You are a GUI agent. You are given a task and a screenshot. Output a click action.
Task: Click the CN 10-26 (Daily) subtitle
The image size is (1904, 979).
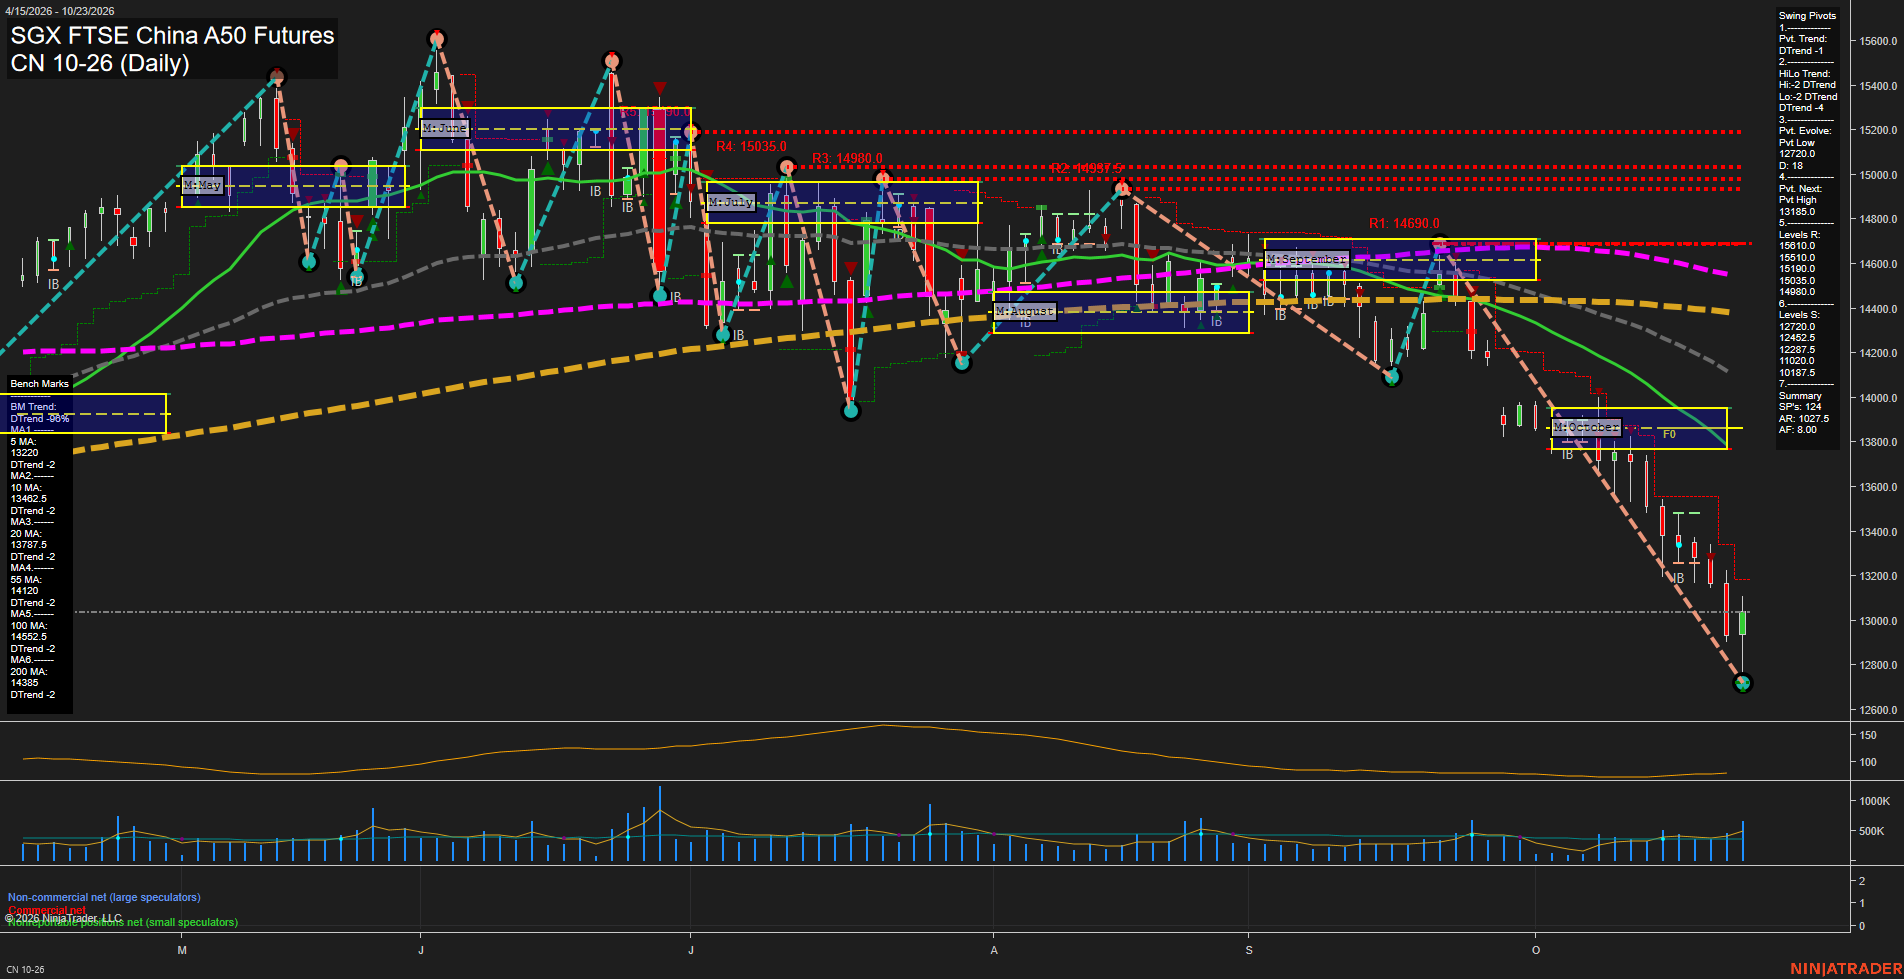[100, 64]
